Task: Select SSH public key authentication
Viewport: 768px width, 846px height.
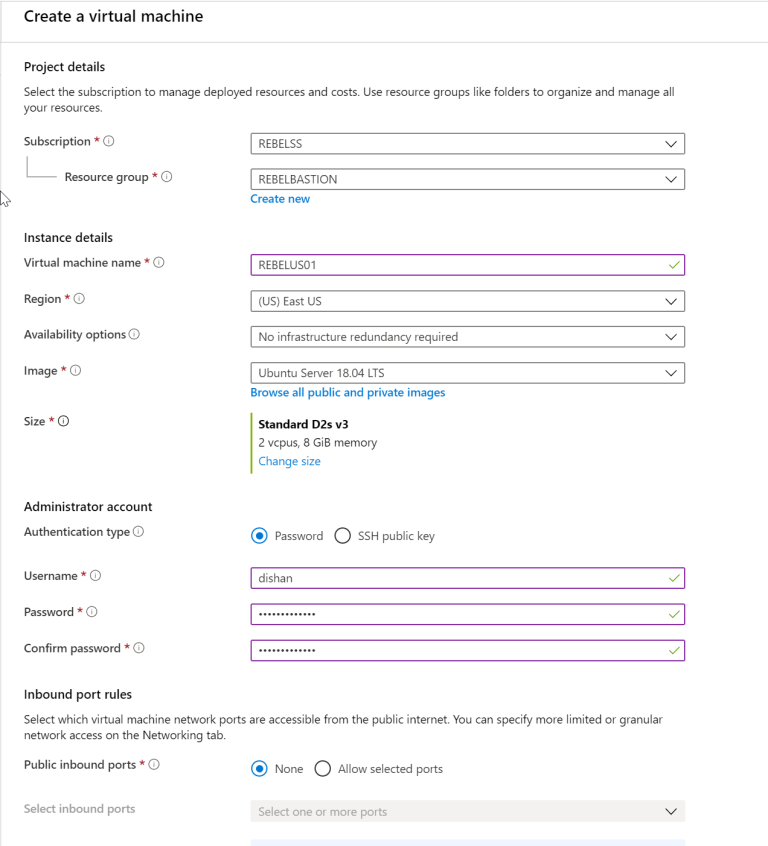Action: (x=343, y=535)
